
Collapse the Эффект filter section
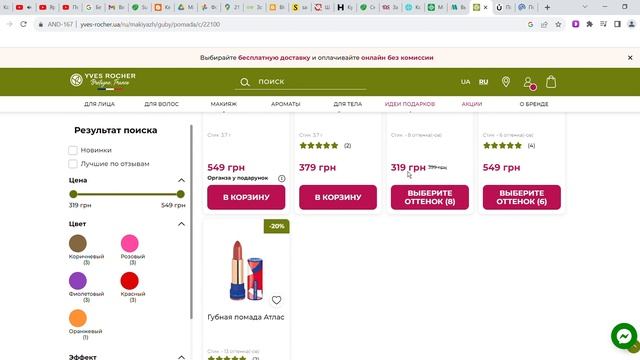point(181,357)
